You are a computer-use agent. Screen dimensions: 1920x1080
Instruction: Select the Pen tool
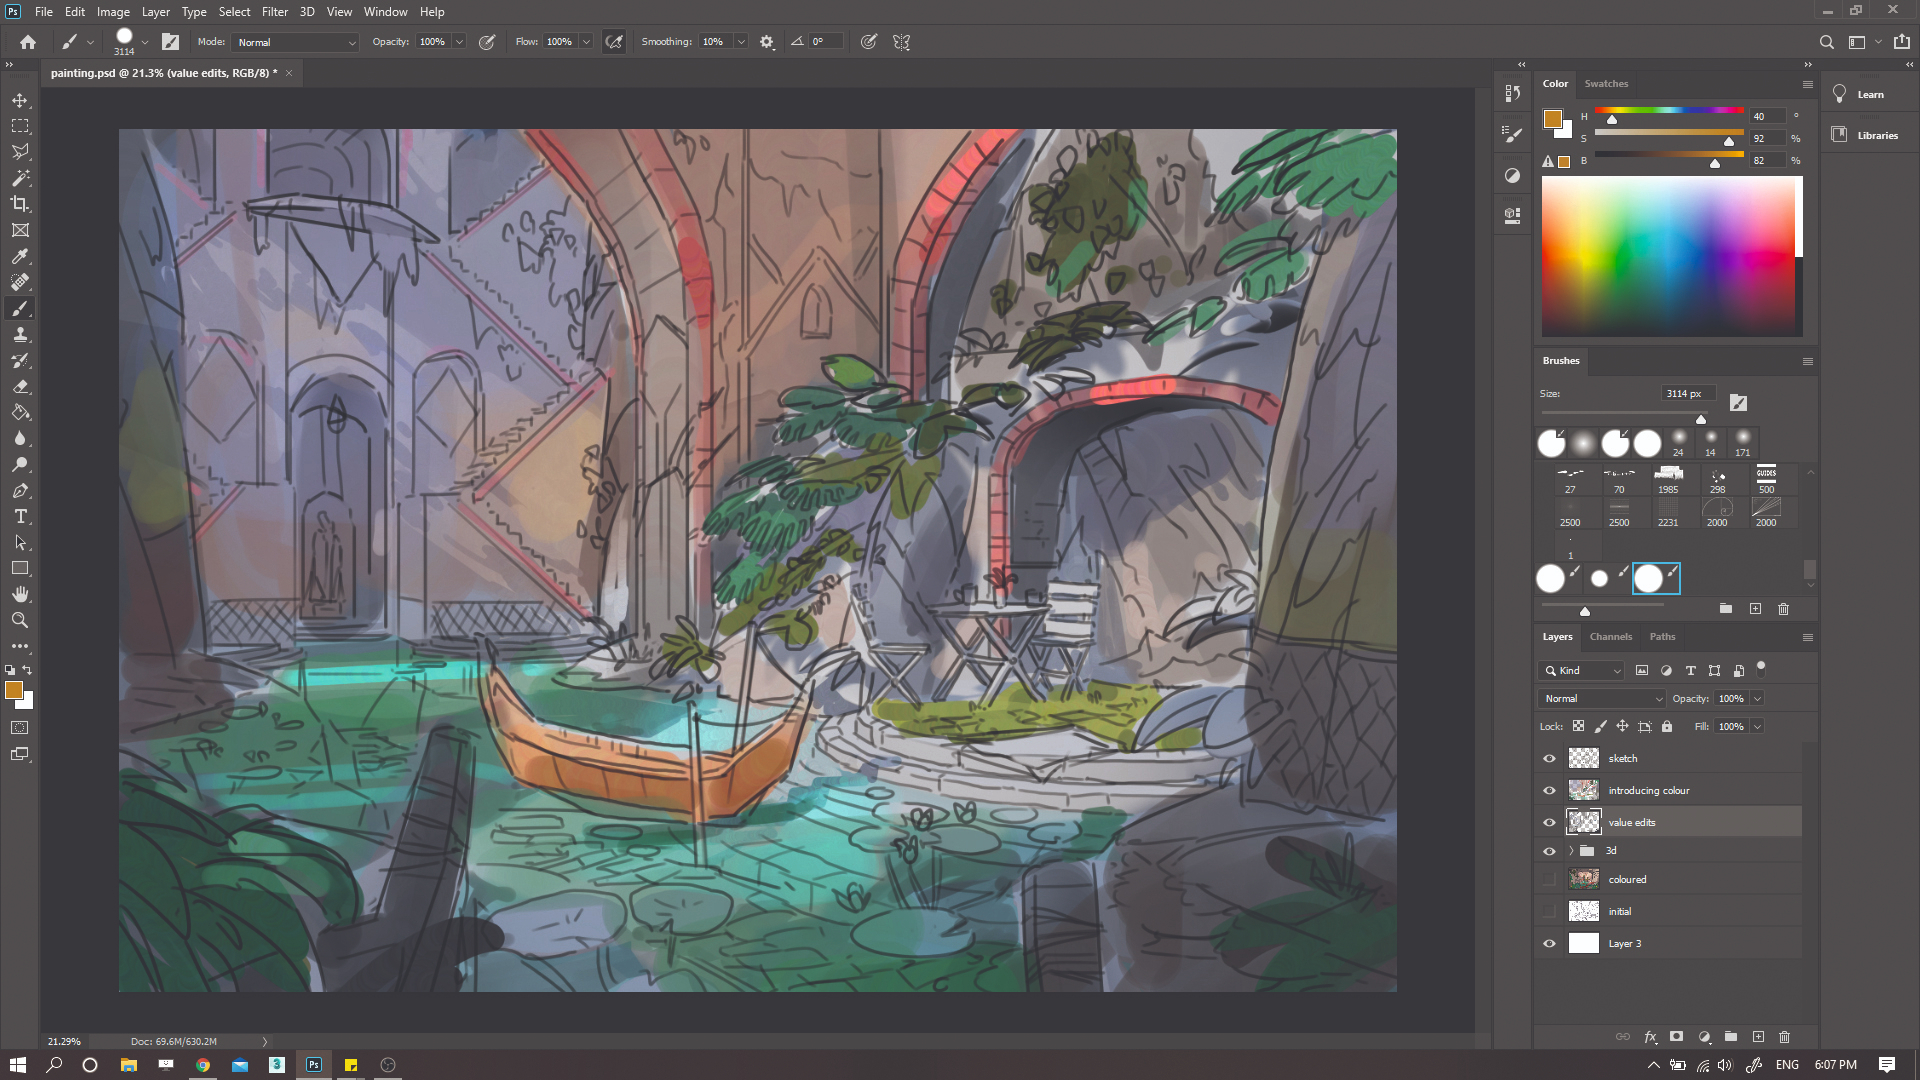tap(20, 490)
